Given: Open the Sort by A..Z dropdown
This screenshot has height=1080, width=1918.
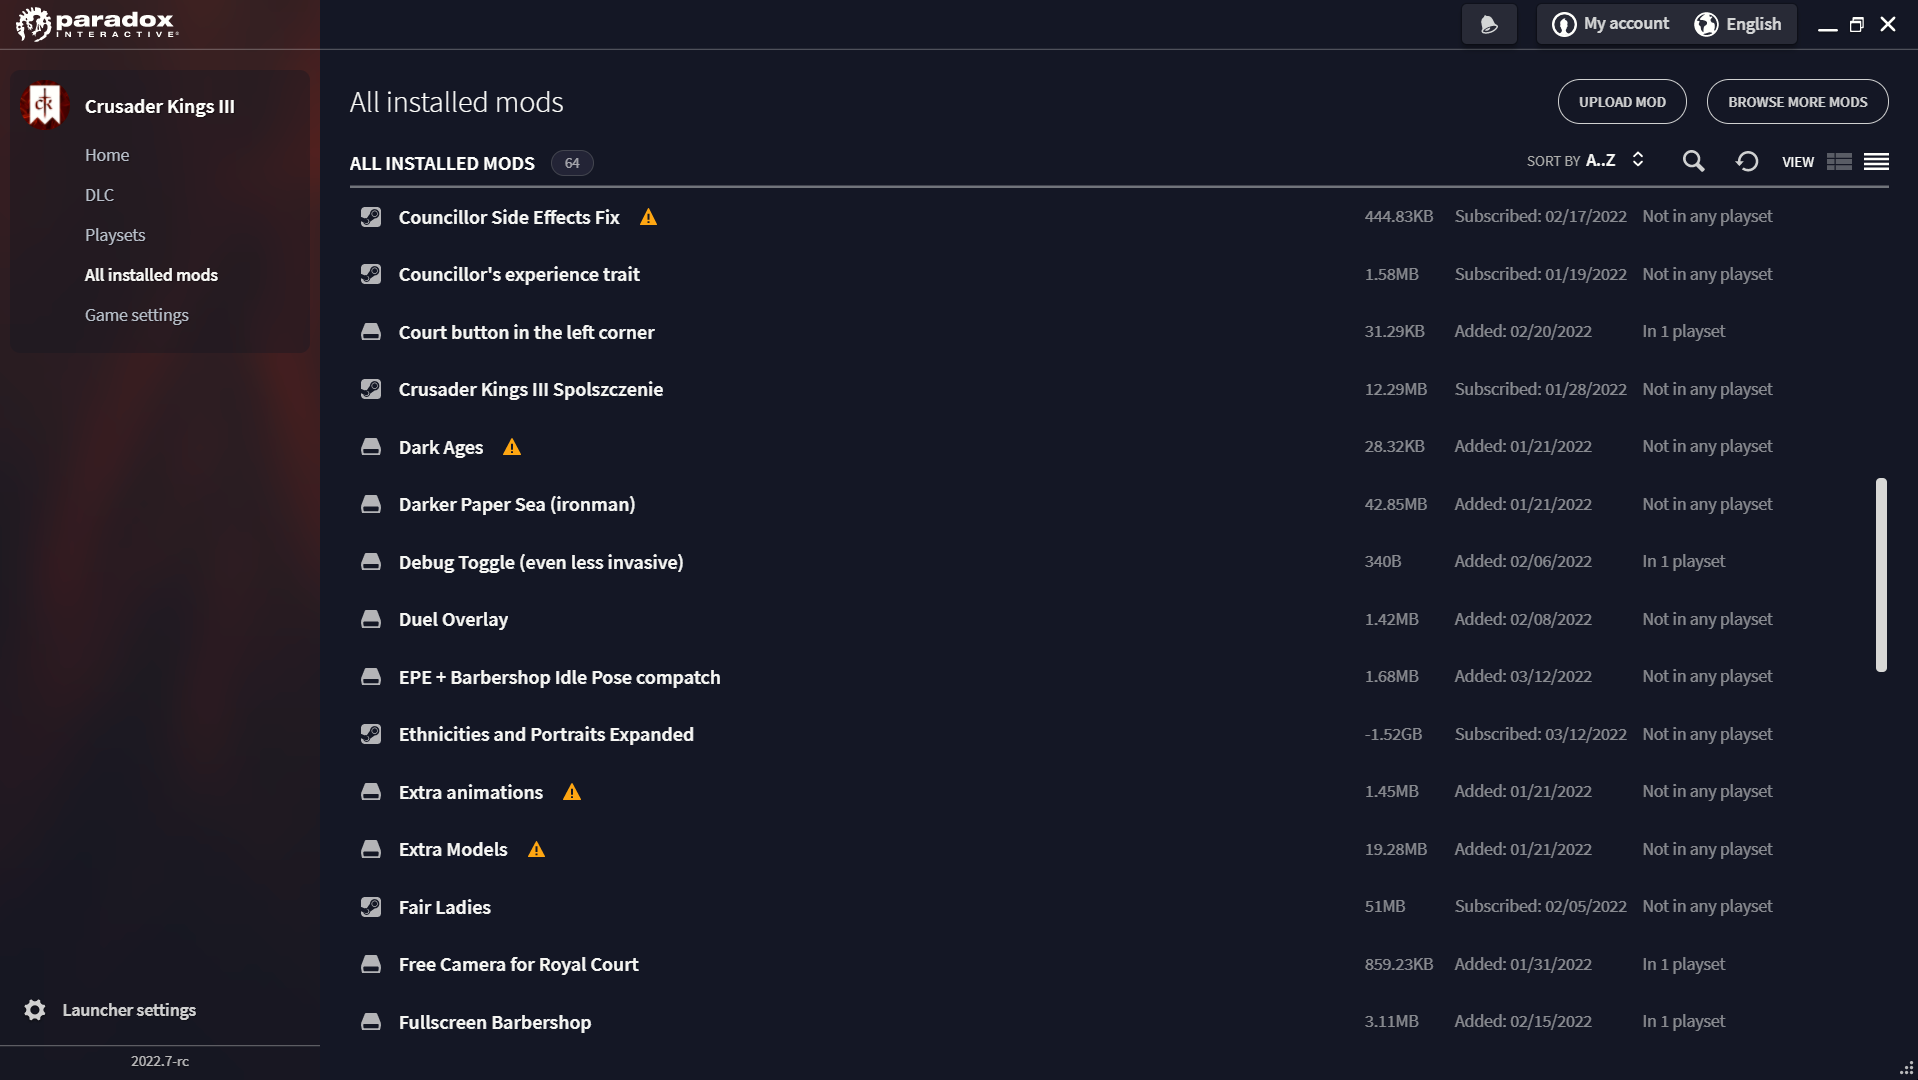Looking at the screenshot, I should (x=1586, y=160).
